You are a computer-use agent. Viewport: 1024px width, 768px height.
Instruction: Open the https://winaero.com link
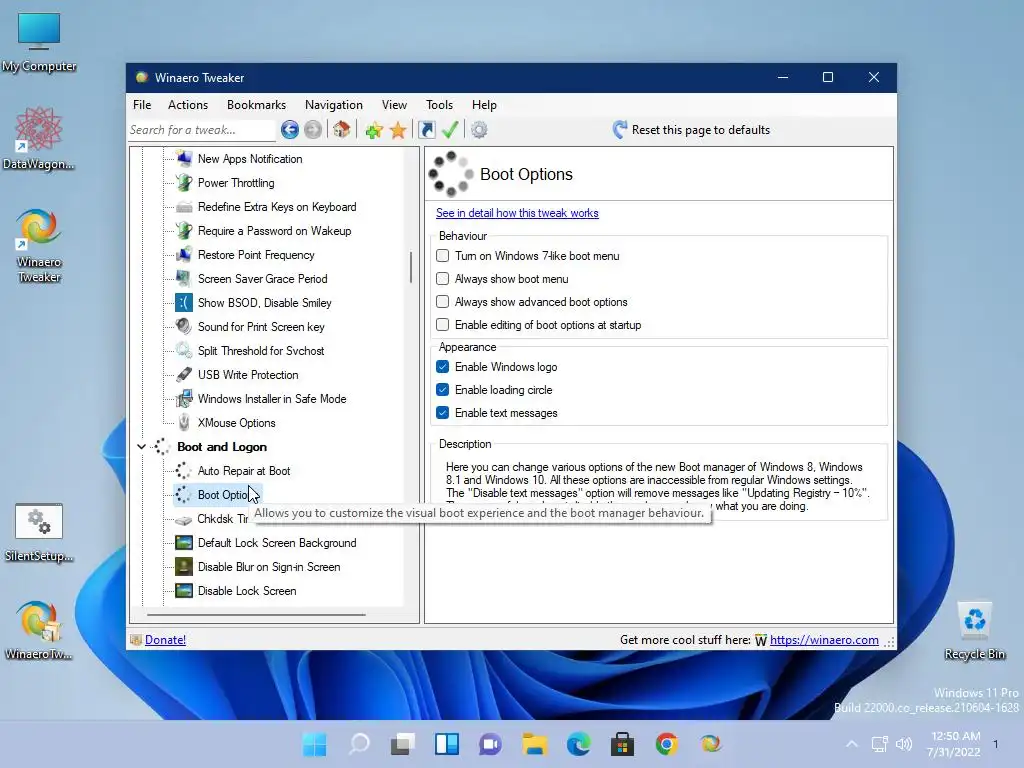click(x=824, y=640)
